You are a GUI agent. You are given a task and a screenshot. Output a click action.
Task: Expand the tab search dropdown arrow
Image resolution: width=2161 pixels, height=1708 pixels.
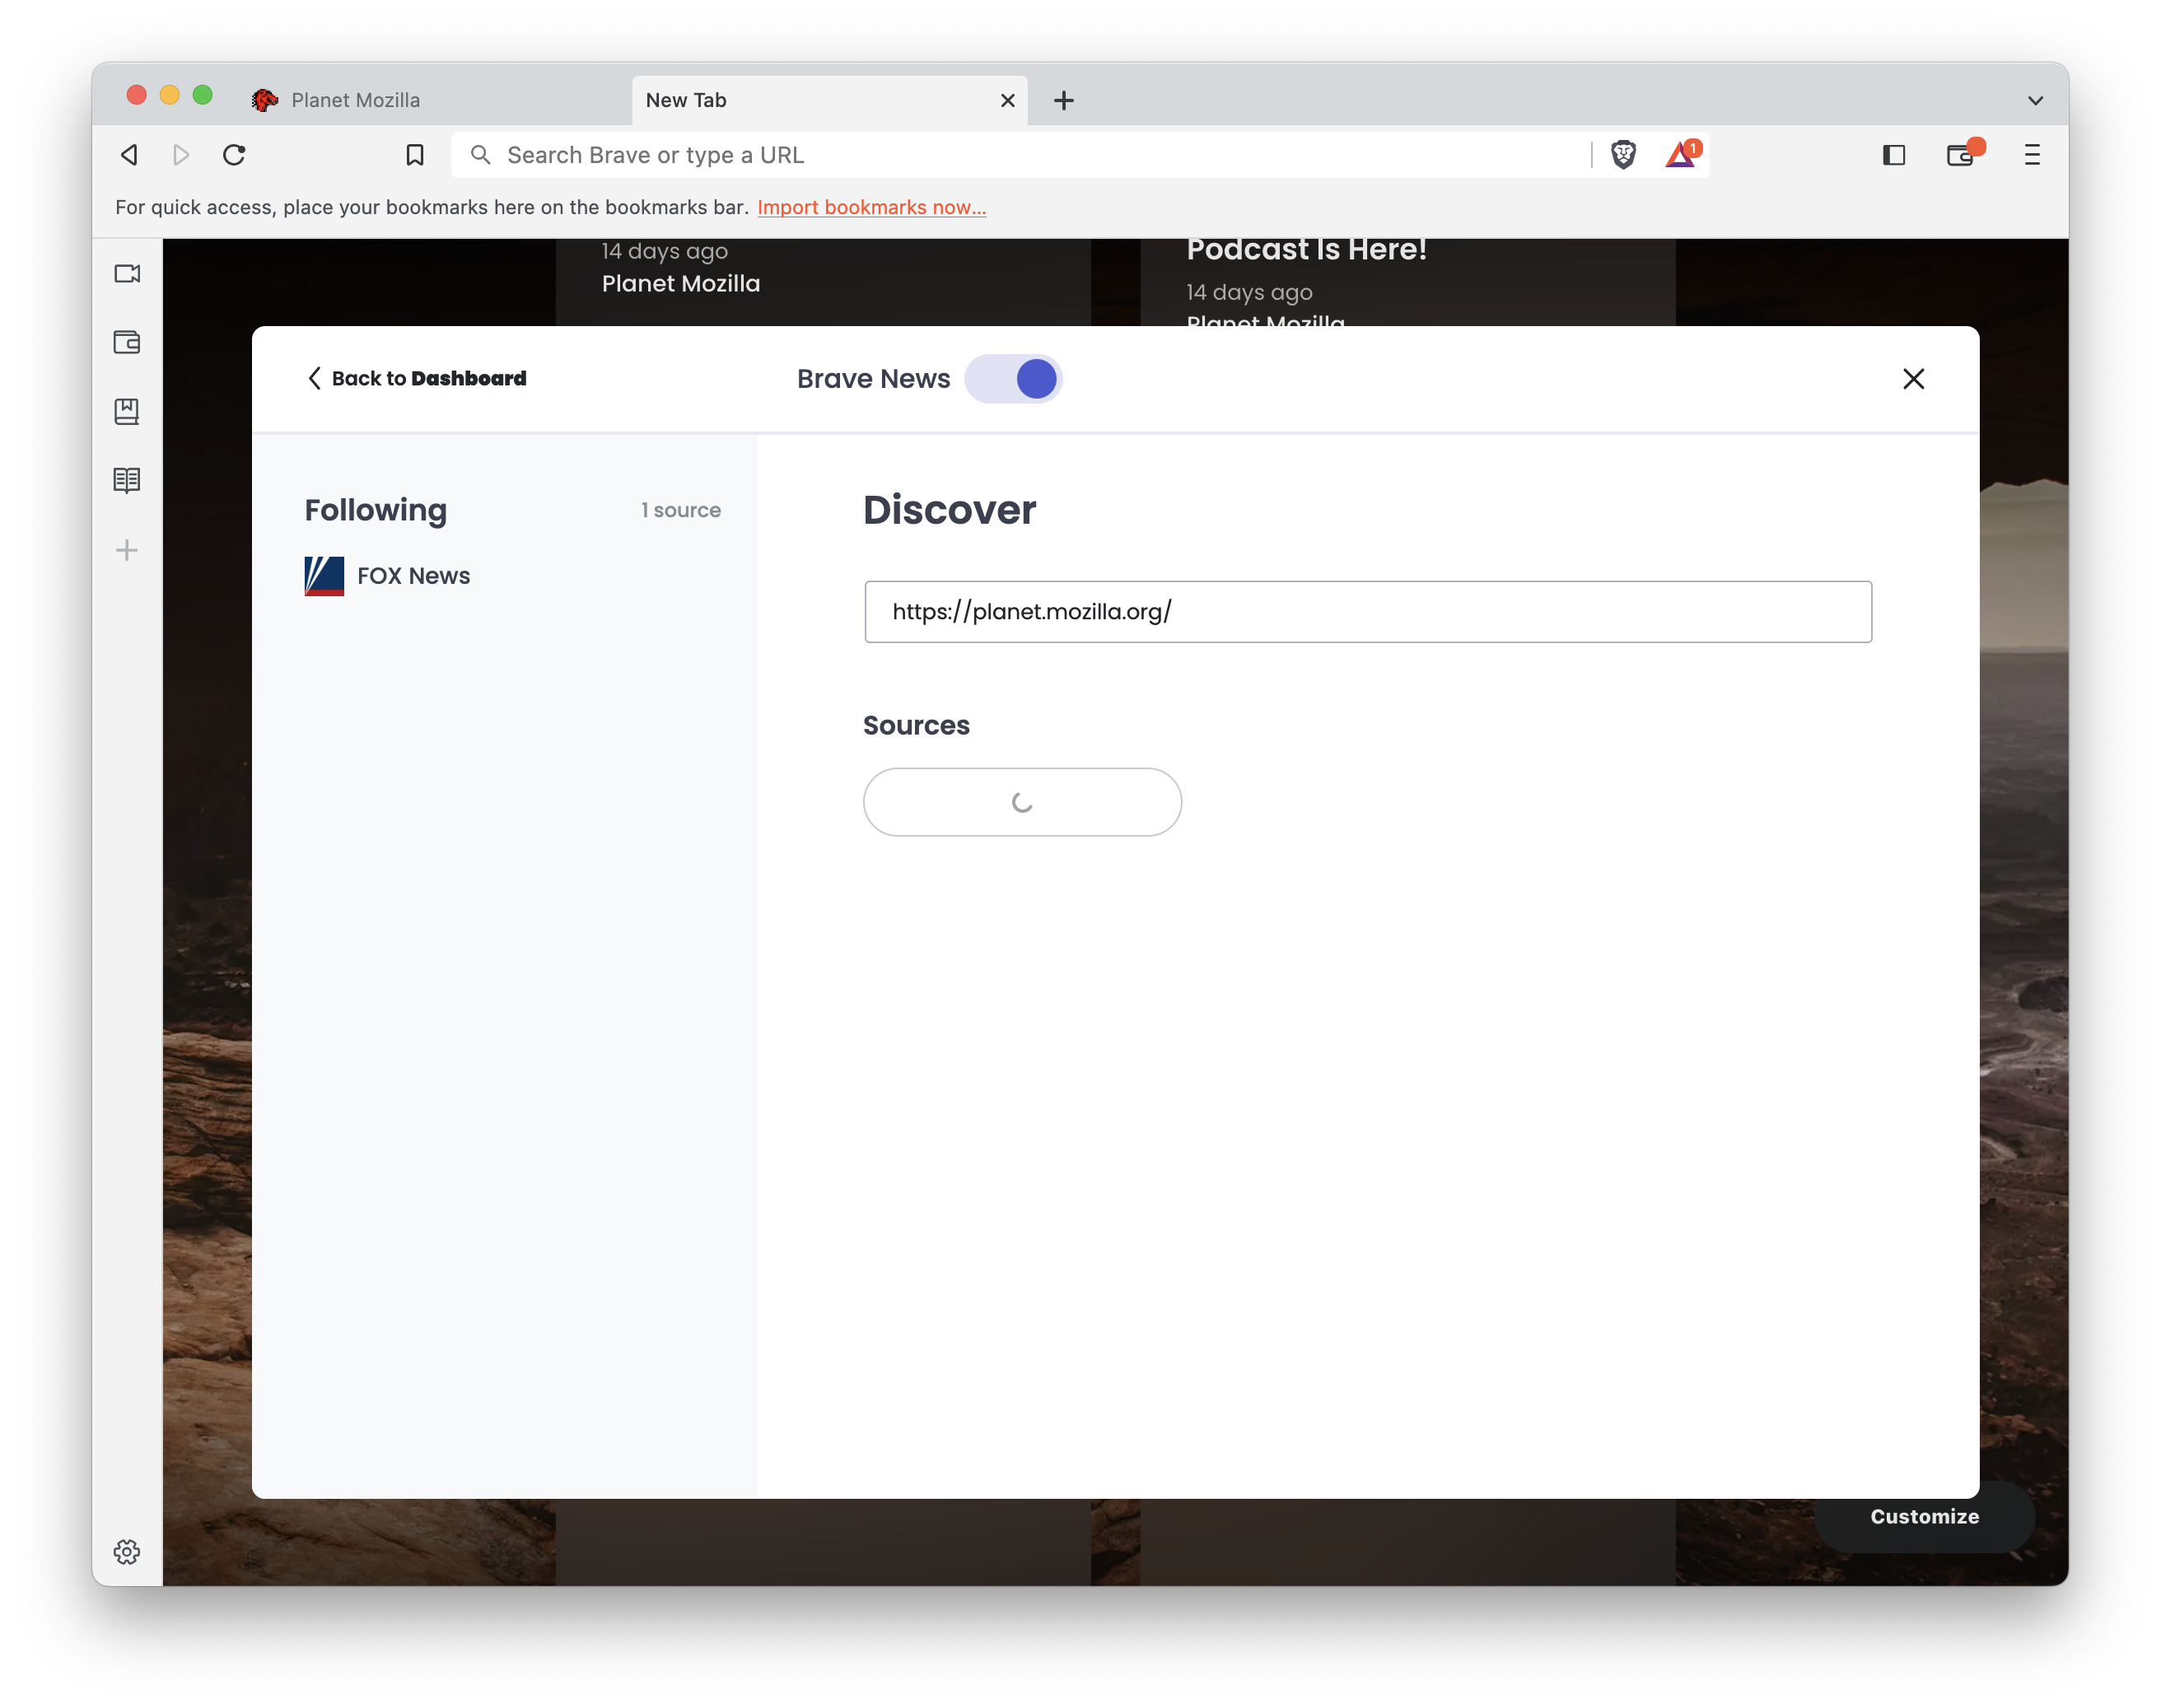(x=2035, y=100)
